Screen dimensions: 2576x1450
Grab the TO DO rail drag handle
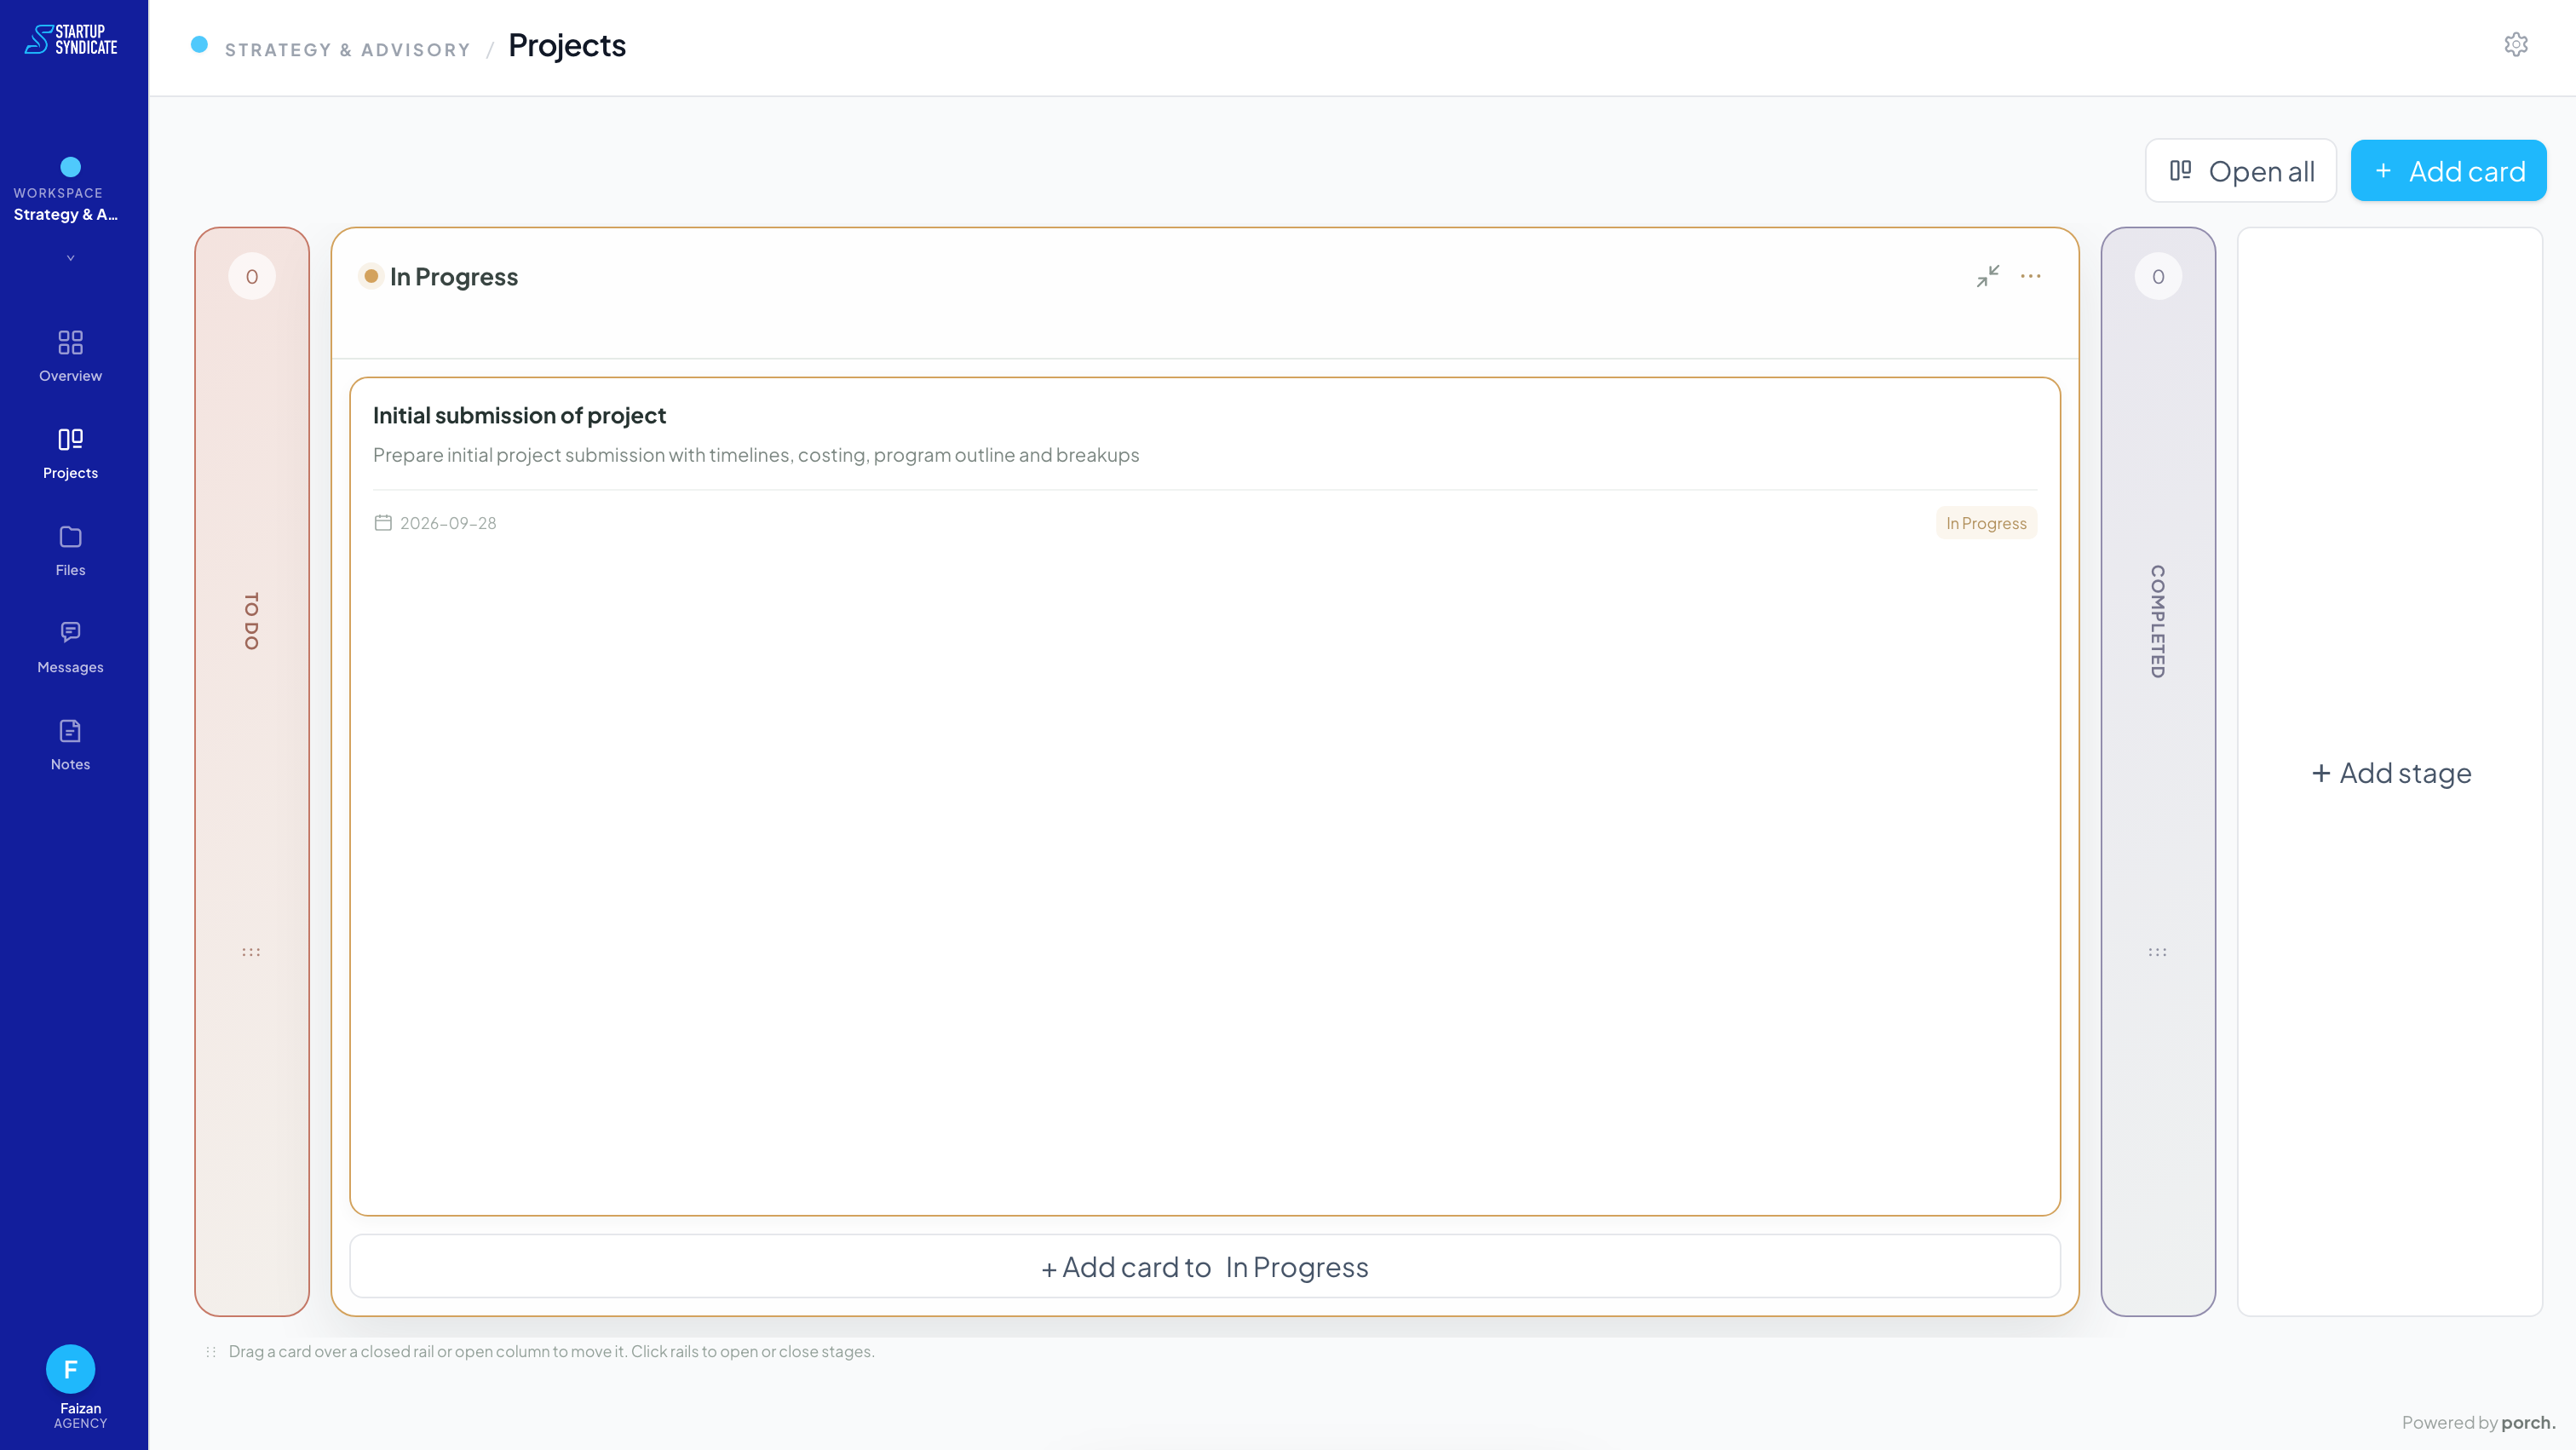pyautogui.click(x=251, y=951)
